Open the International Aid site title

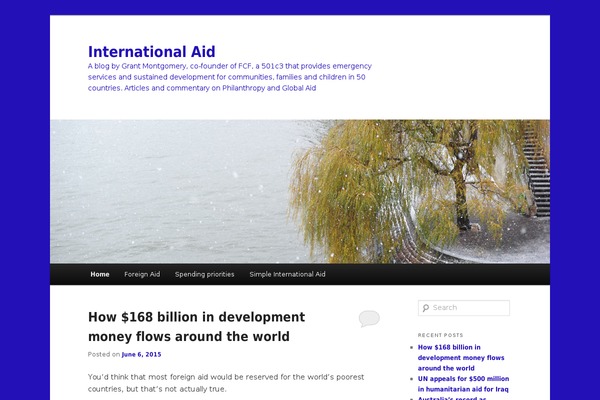tap(152, 52)
